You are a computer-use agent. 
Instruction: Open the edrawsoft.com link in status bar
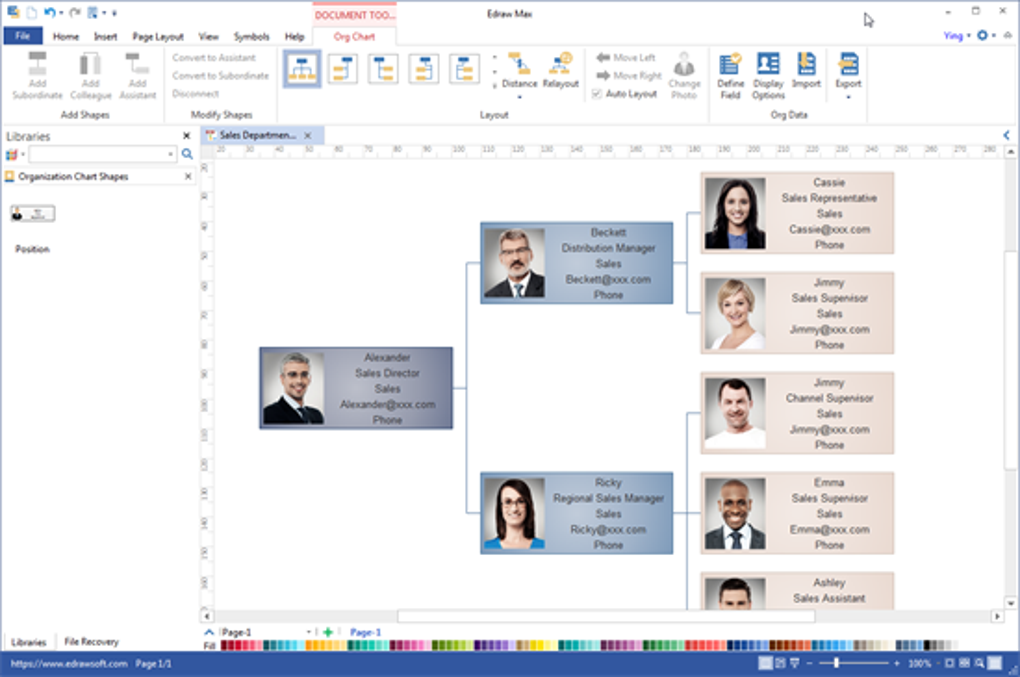pos(70,663)
